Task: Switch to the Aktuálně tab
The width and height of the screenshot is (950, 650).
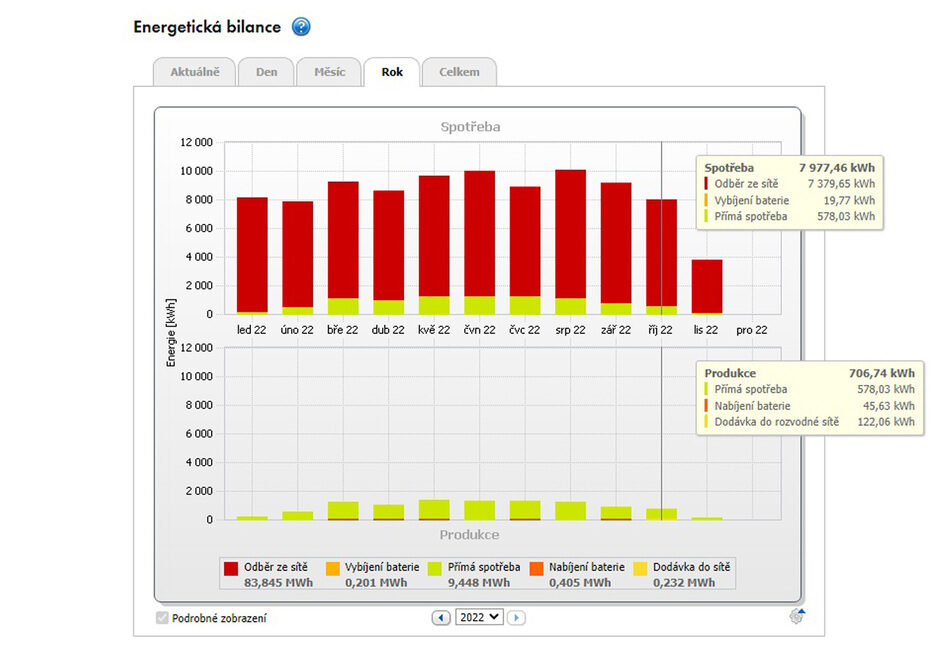Action: [x=194, y=72]
